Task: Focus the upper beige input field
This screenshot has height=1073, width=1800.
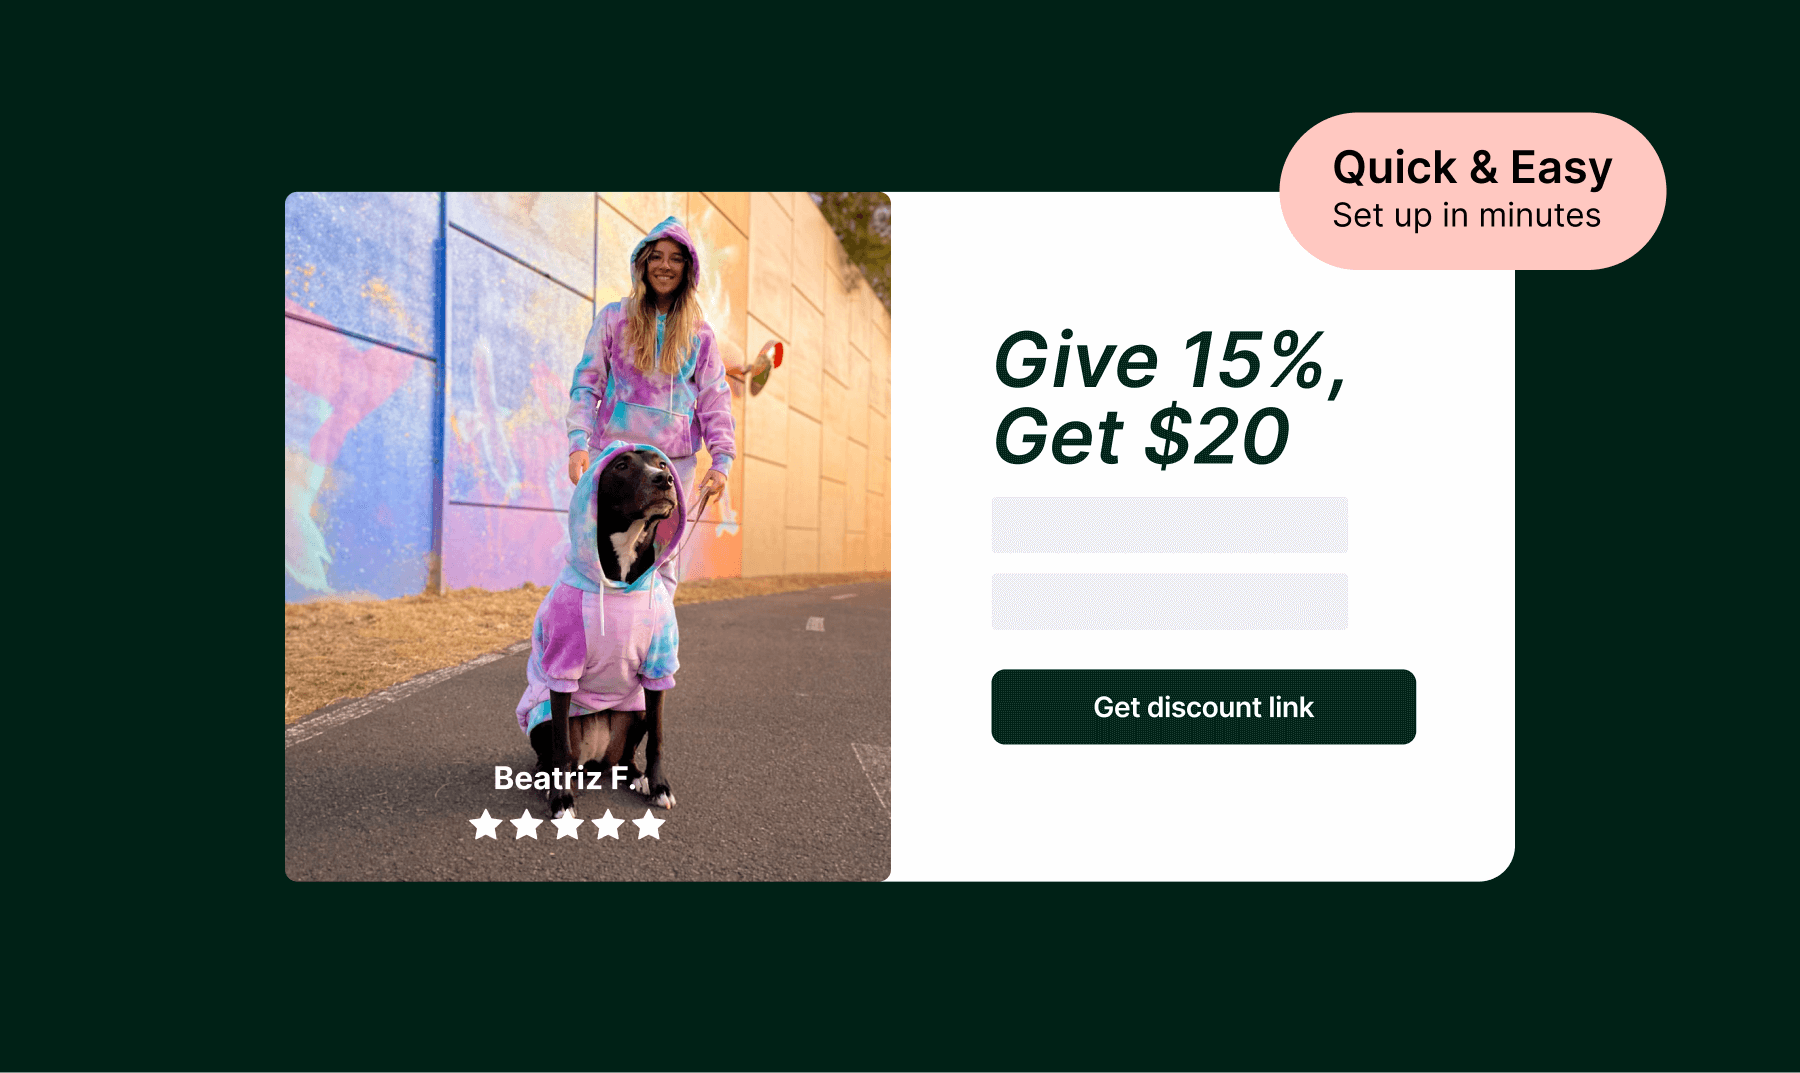Action: pyautogui.click(x=1169, y=525)
